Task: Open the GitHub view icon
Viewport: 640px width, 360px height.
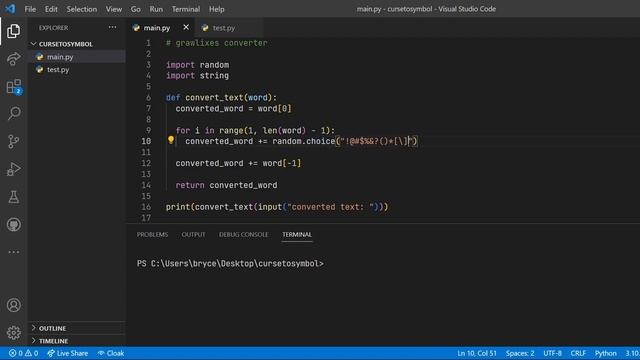Action: (13, 224)
